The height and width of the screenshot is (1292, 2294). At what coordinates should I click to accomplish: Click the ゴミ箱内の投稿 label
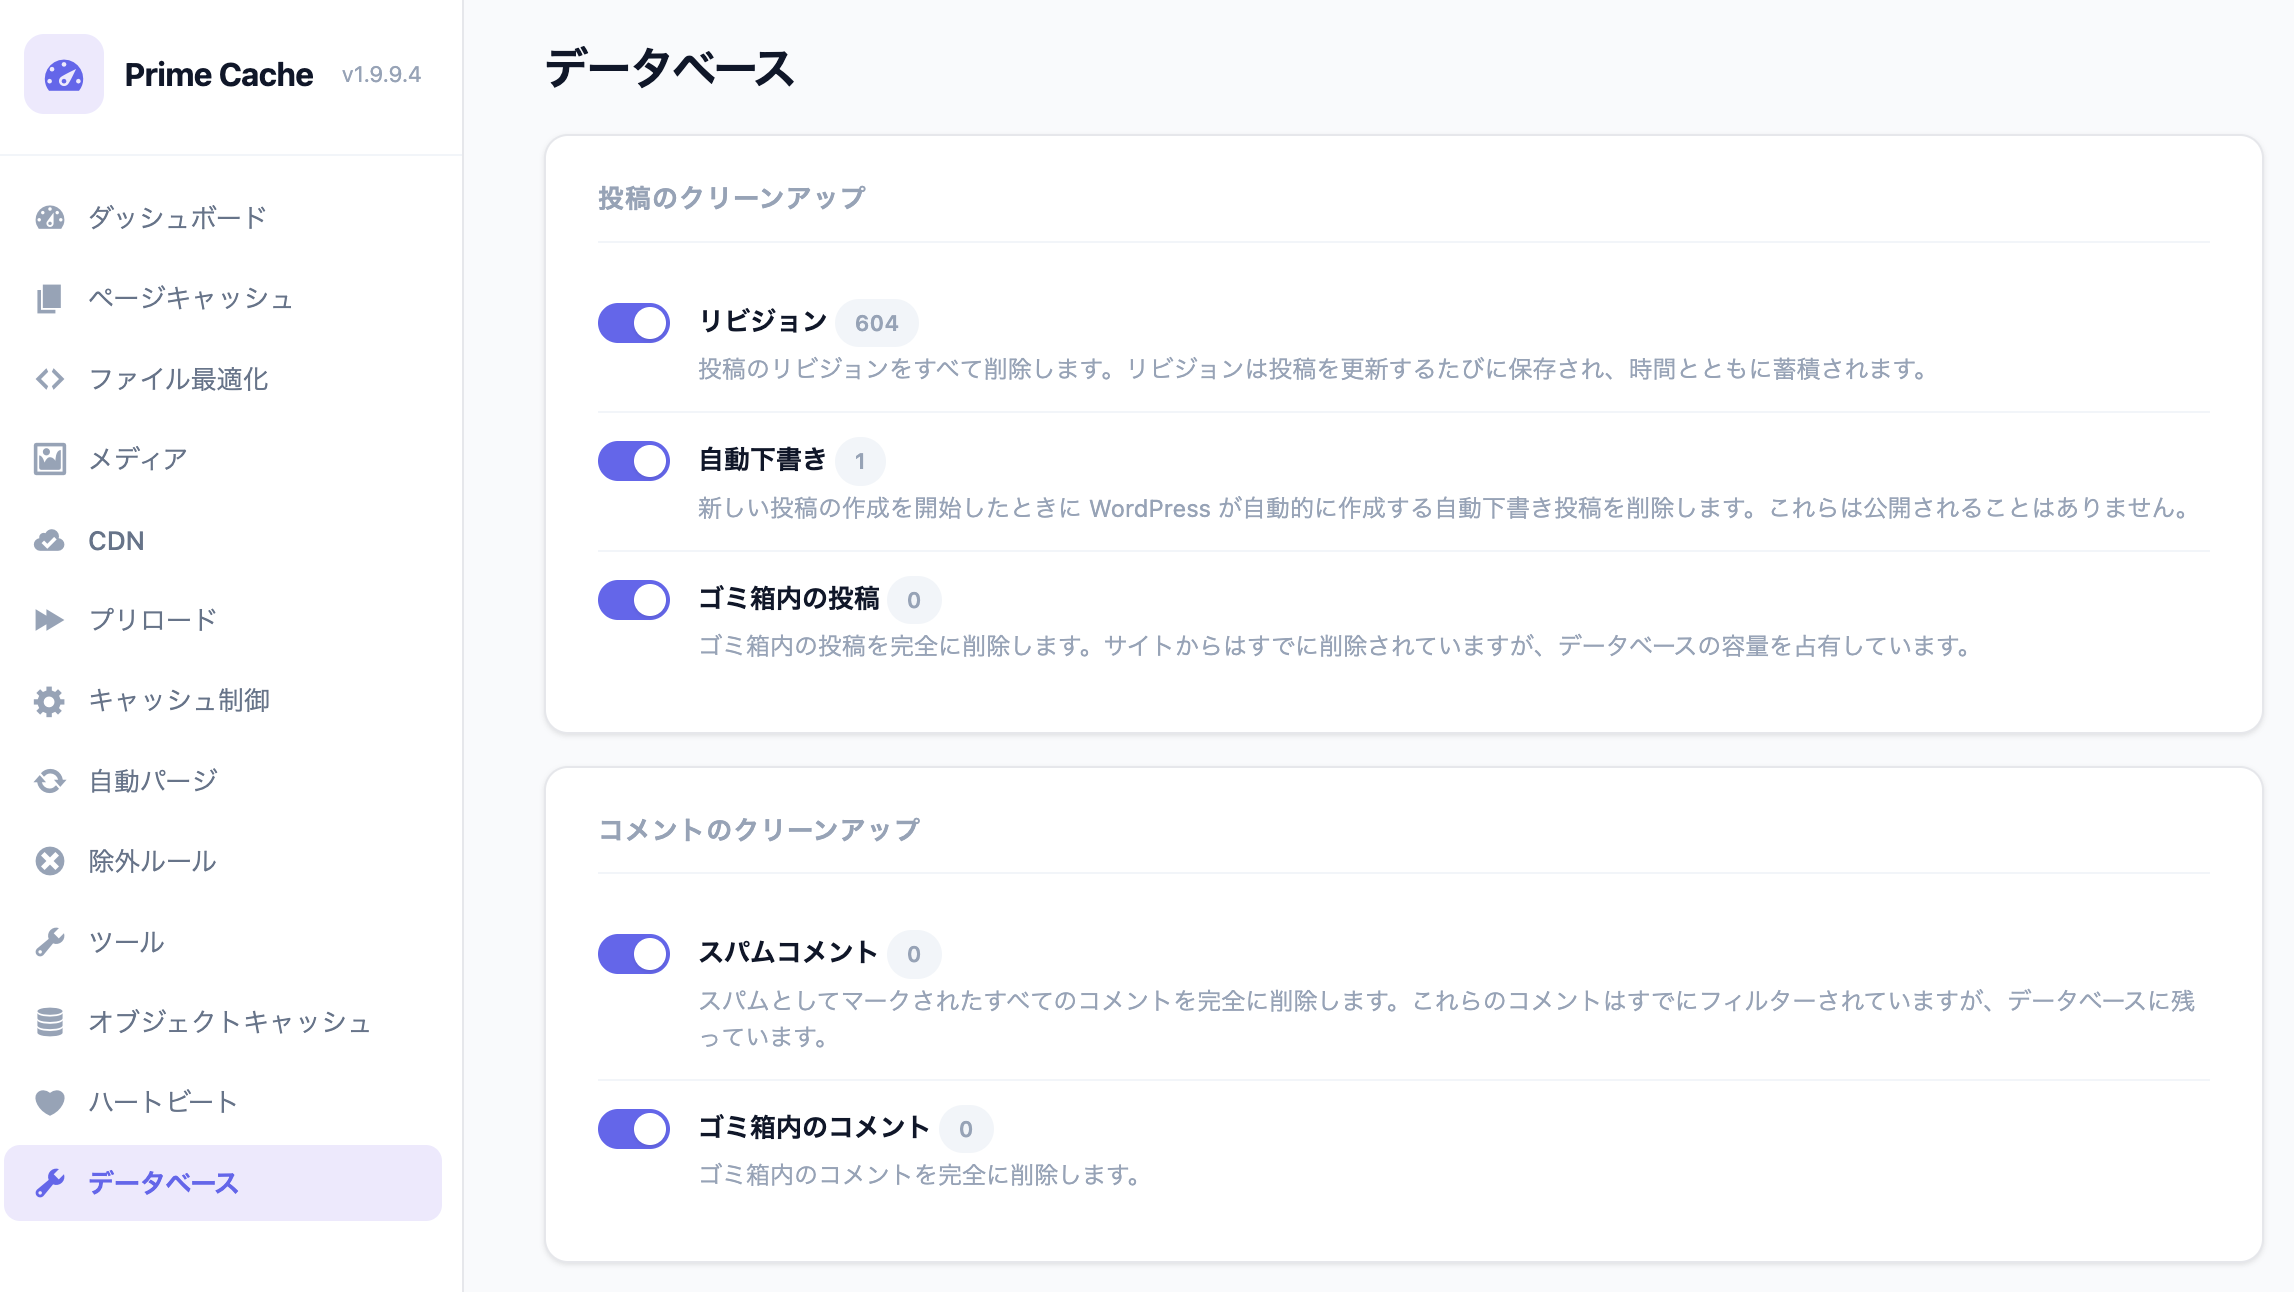click(789, 598)
